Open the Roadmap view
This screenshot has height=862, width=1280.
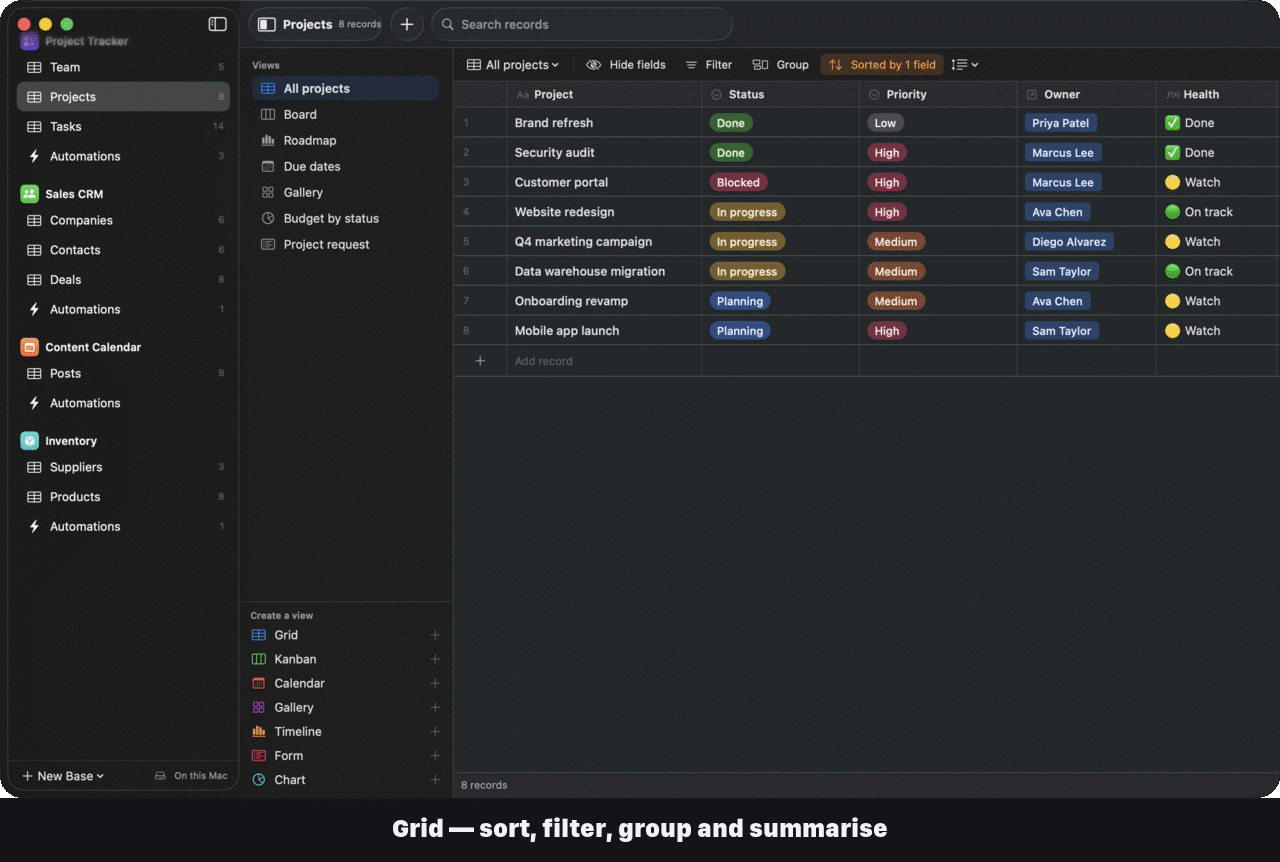click(345, 140)
